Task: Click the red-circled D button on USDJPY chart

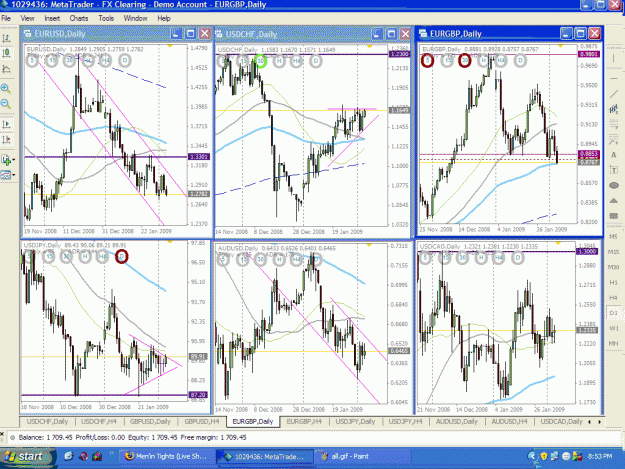Action: click(122, 256)
